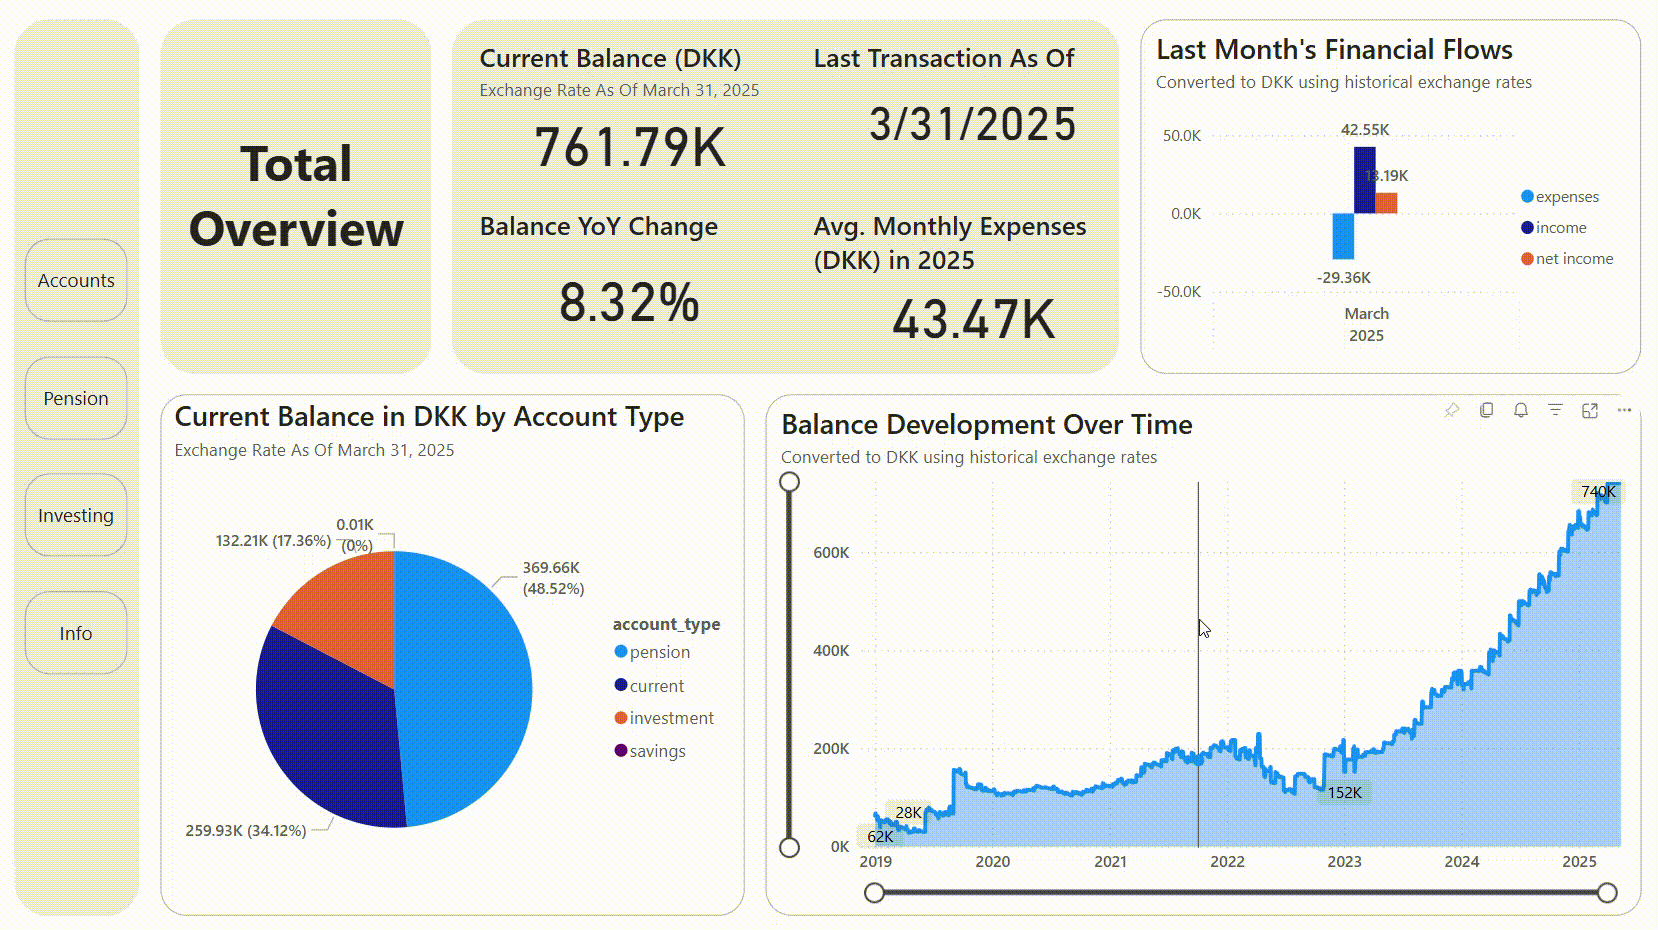Click the Total Overview title card
The width and height of the screenshot is (1658, 930).
coord(296,196)
